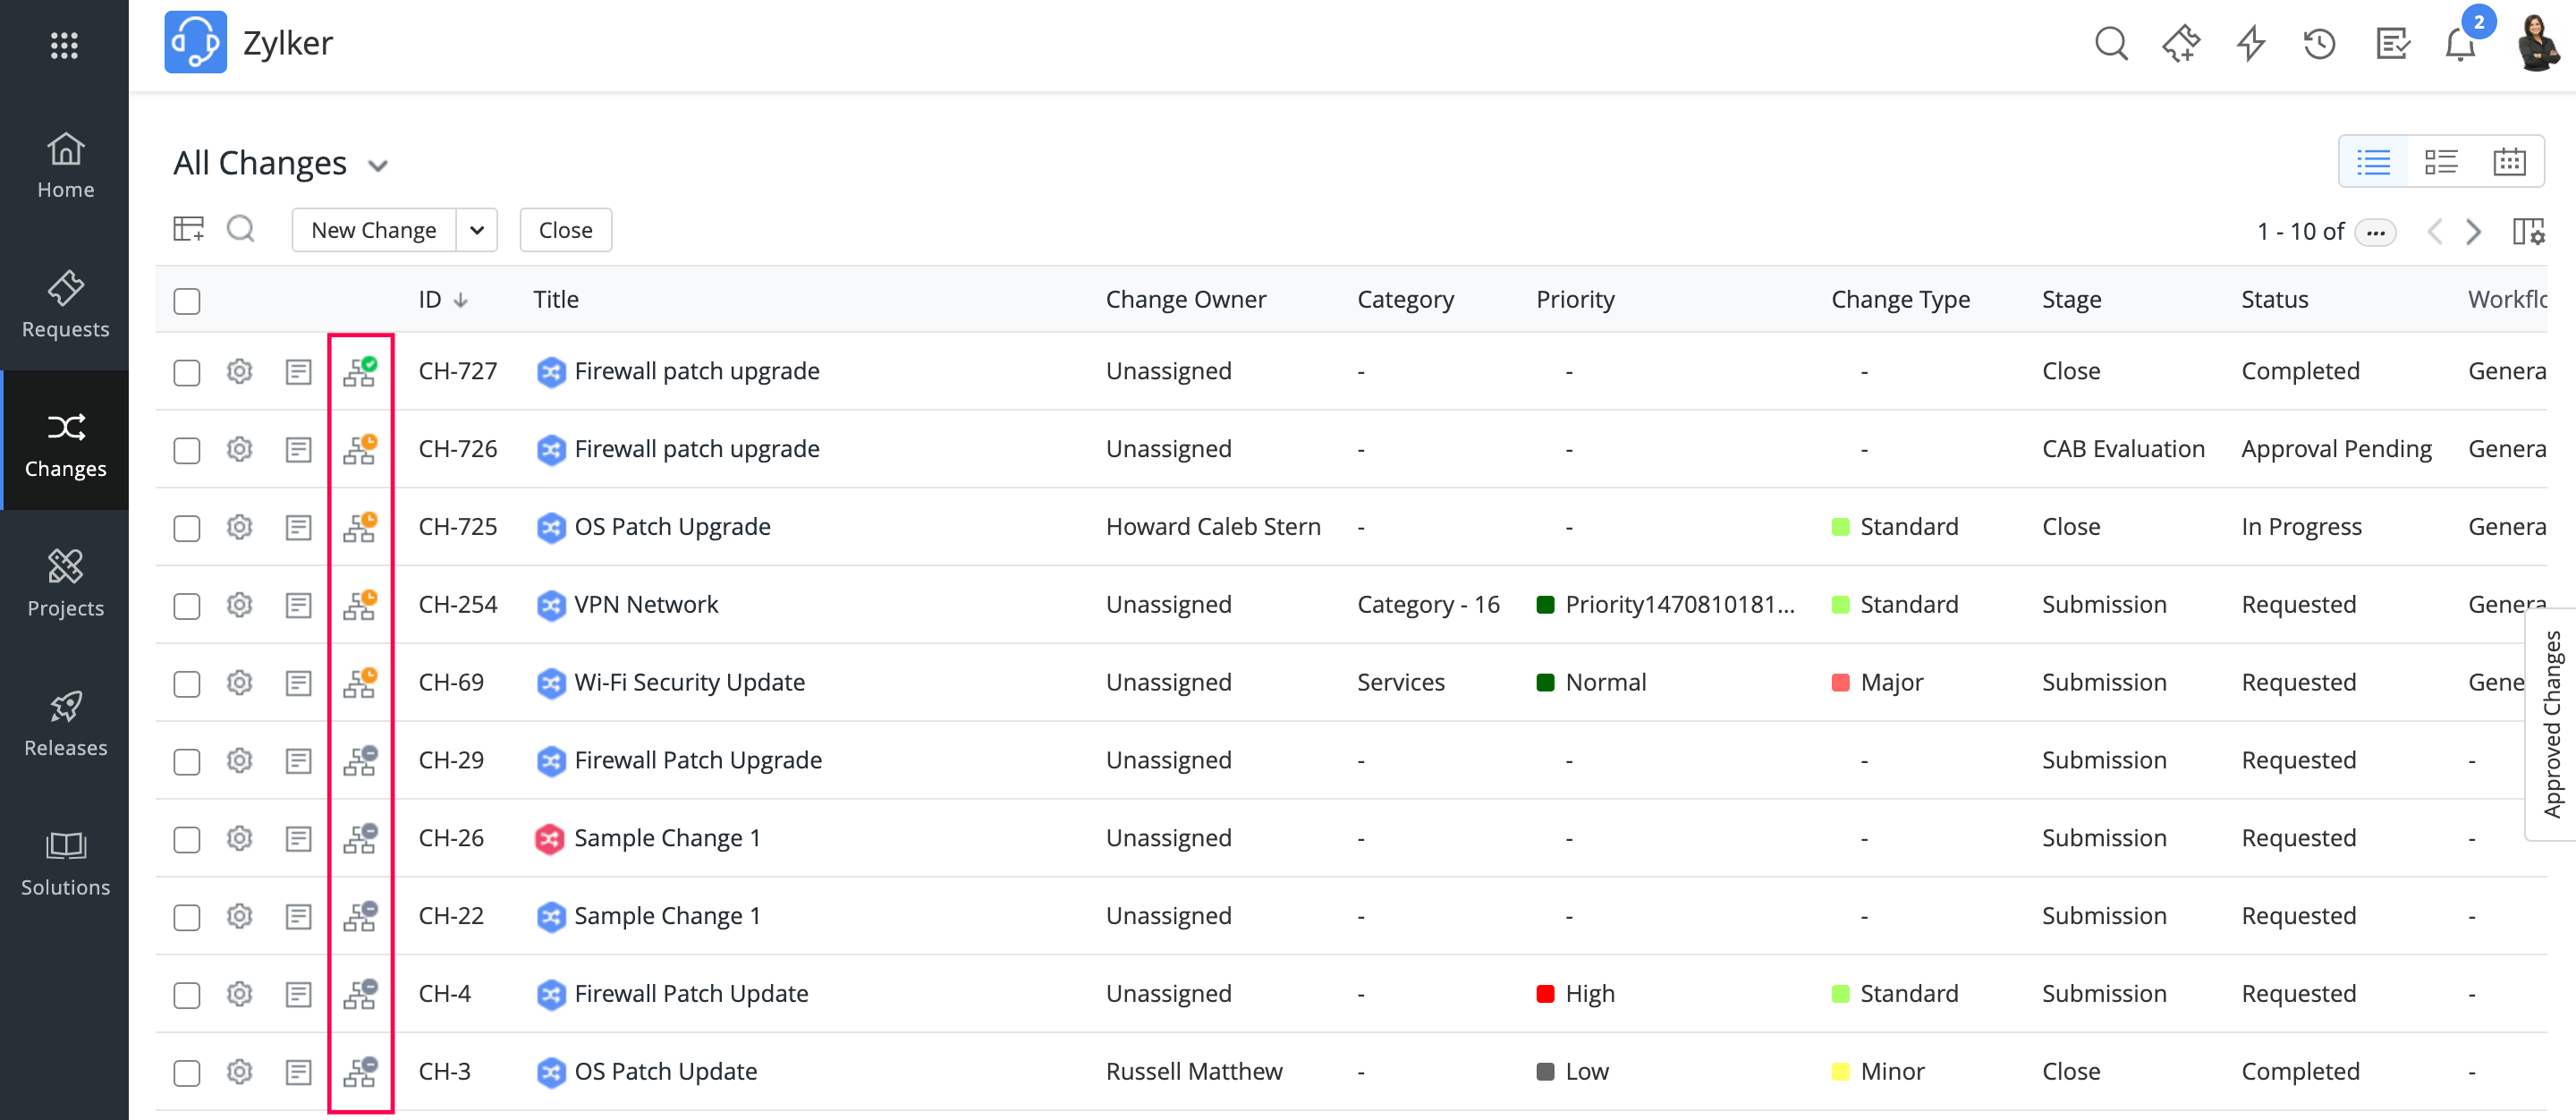Open the Wi-Fi Security Update change
Image resolution: width=2576 pixels, height=1120 pixels.
point(689,683)
